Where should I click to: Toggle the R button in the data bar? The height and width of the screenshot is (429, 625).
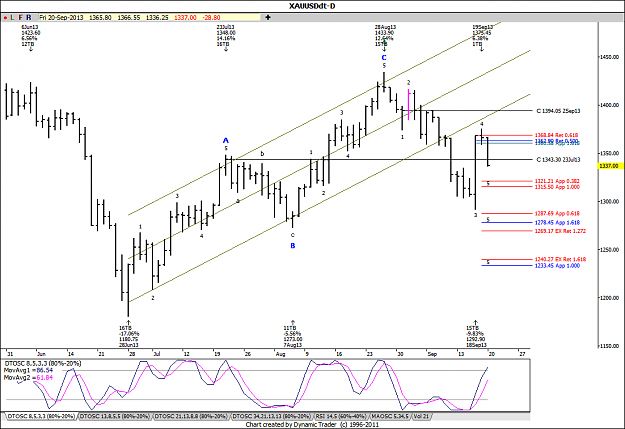pyautogui.click(x=29, y=18)
